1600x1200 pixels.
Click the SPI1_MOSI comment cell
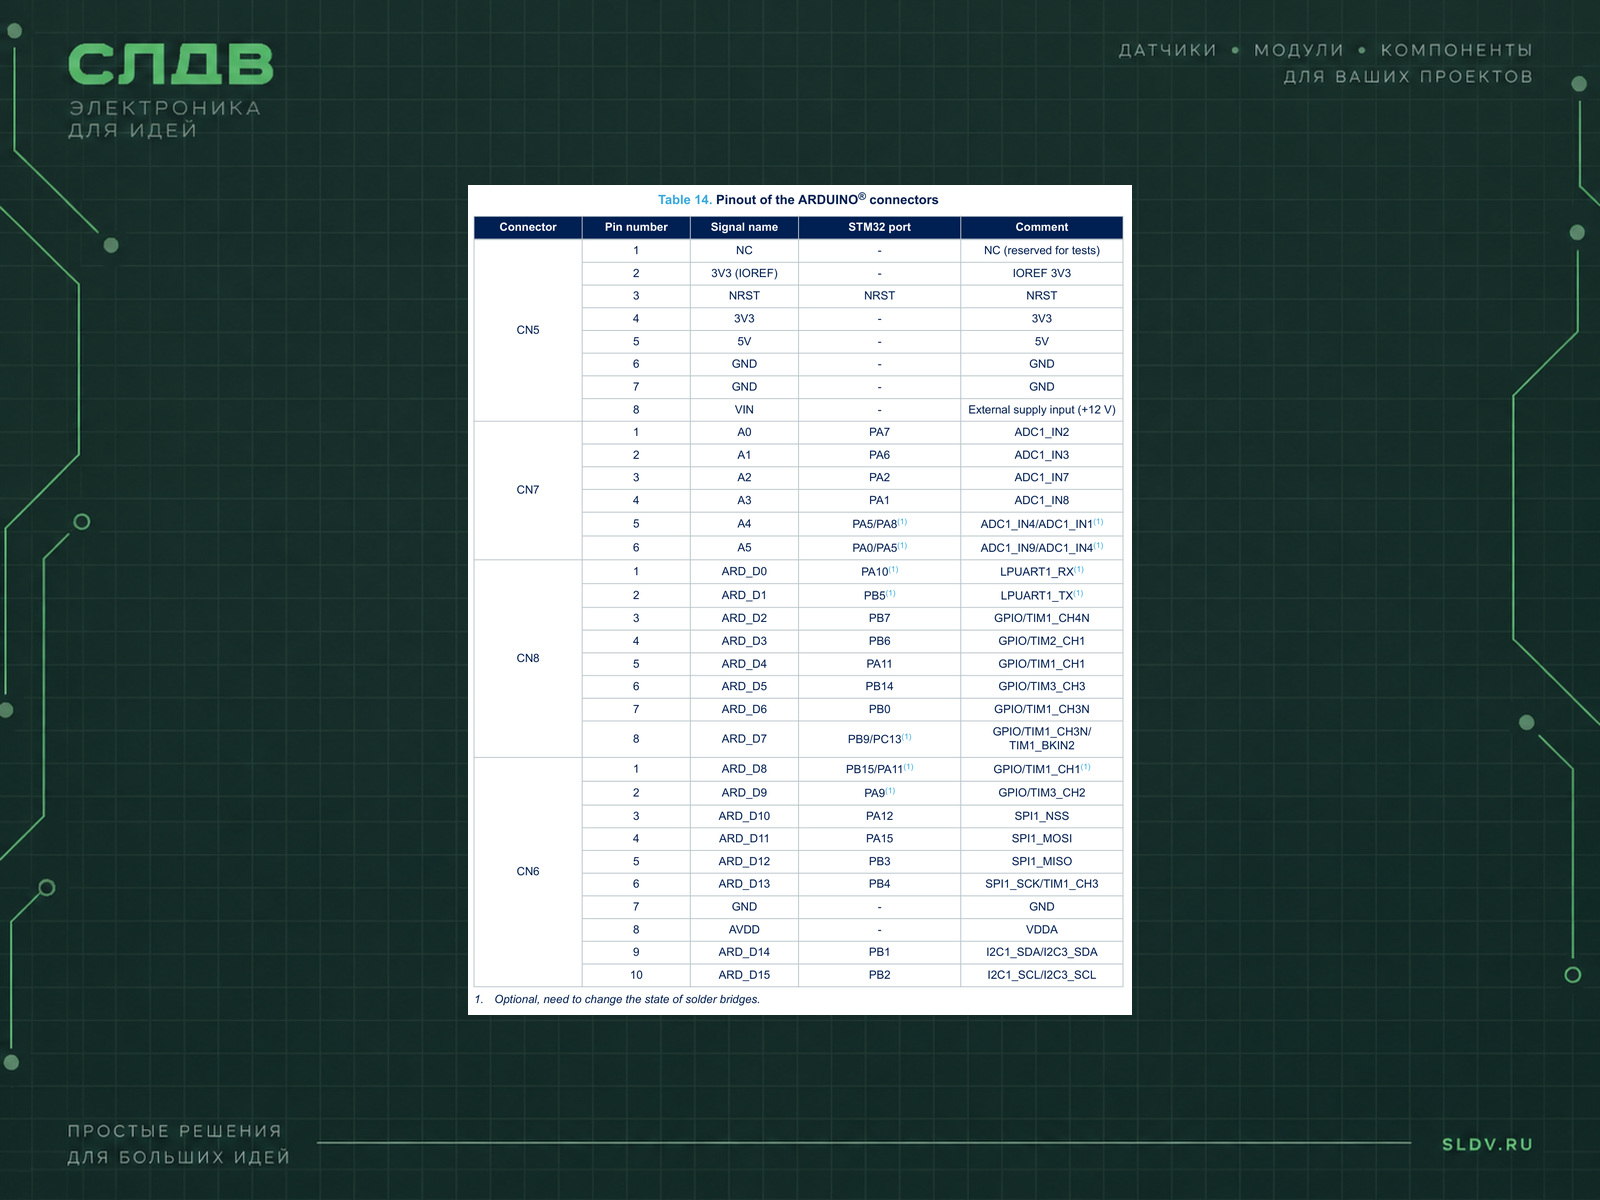1042,839
